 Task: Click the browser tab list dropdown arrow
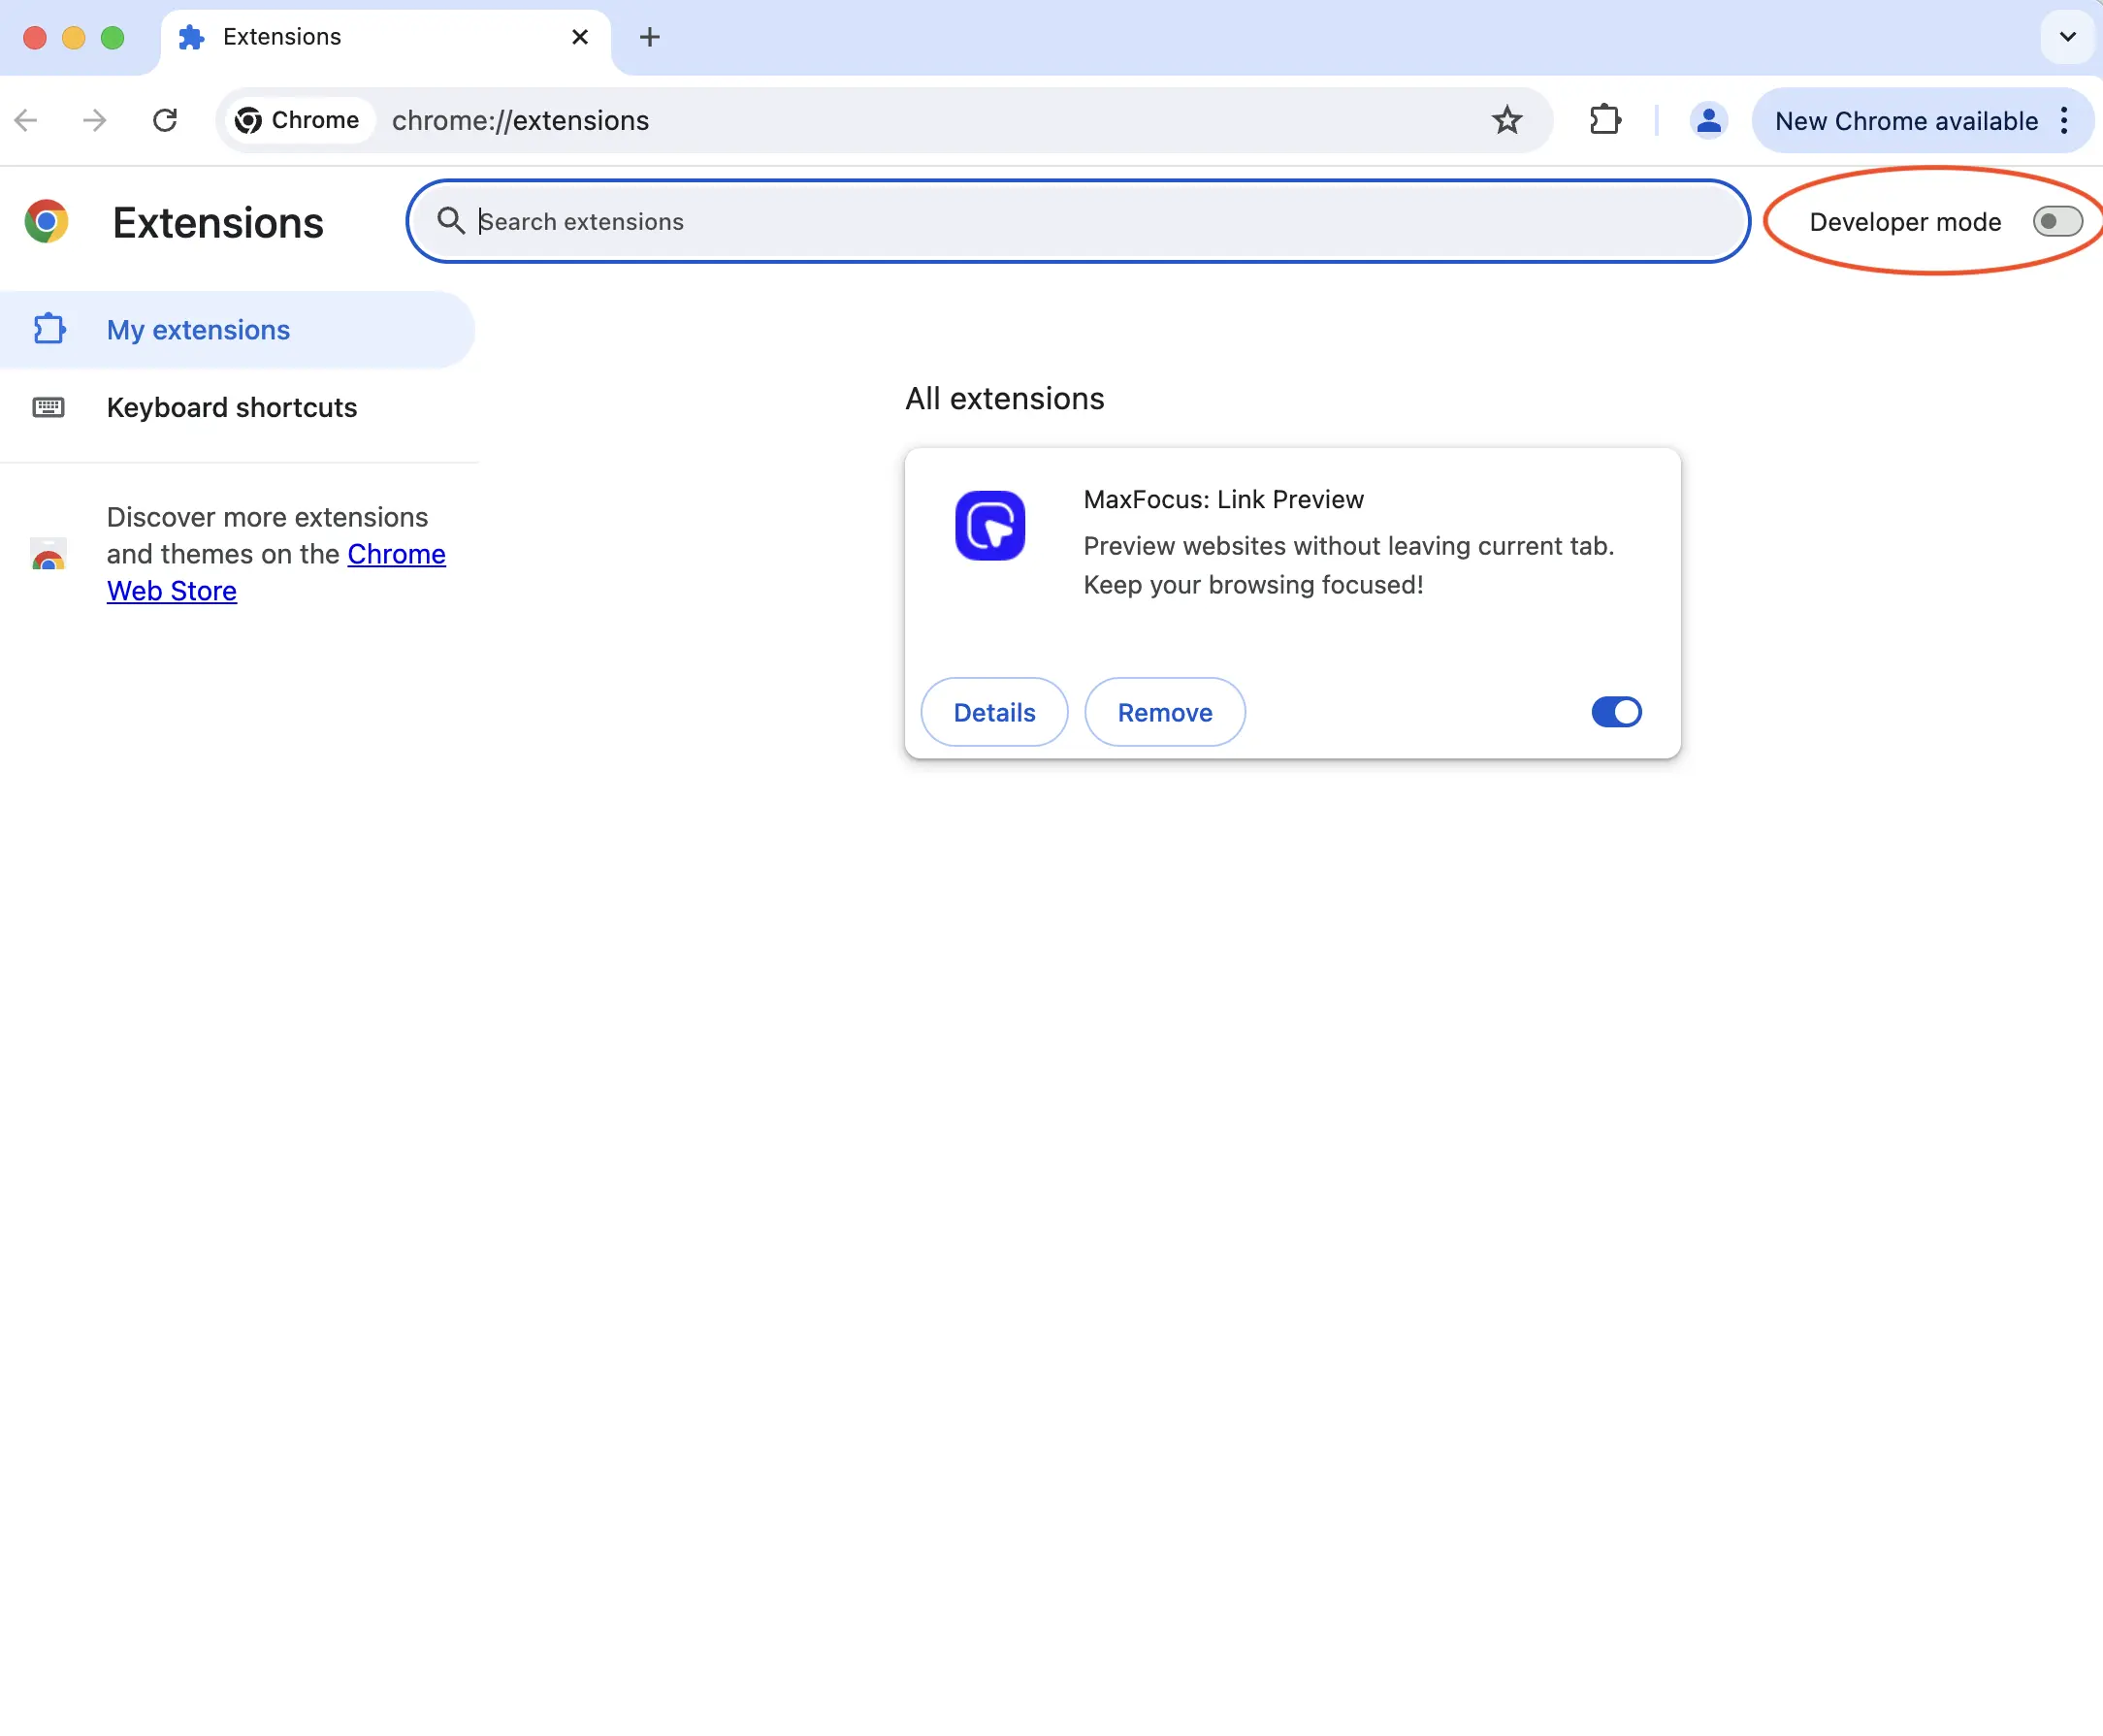2066,37
